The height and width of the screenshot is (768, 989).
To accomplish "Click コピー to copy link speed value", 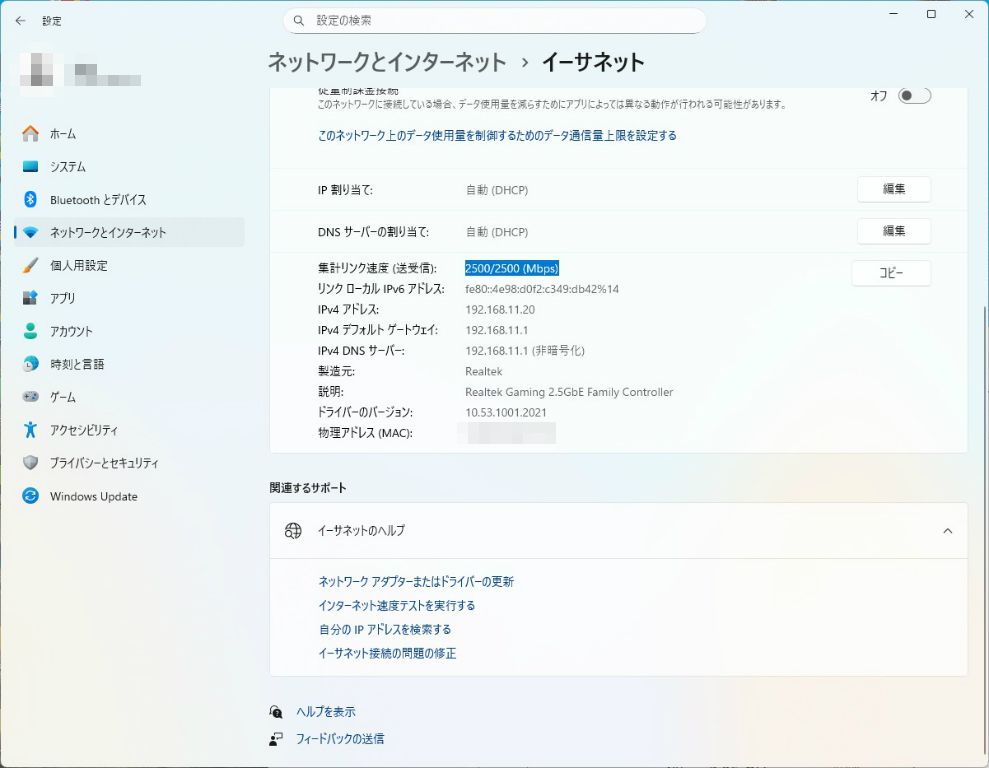I will coord(890,273).
